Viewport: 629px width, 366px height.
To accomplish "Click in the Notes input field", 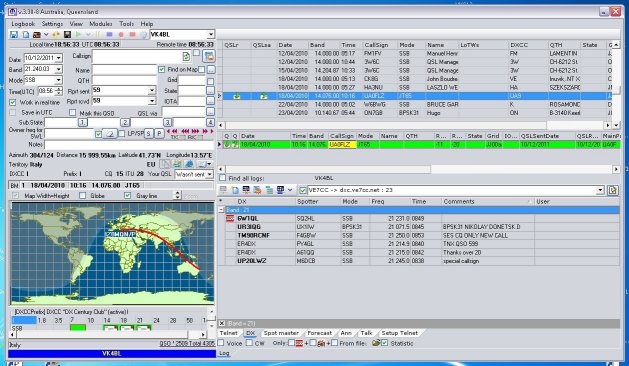I will [x=129, y=144].
